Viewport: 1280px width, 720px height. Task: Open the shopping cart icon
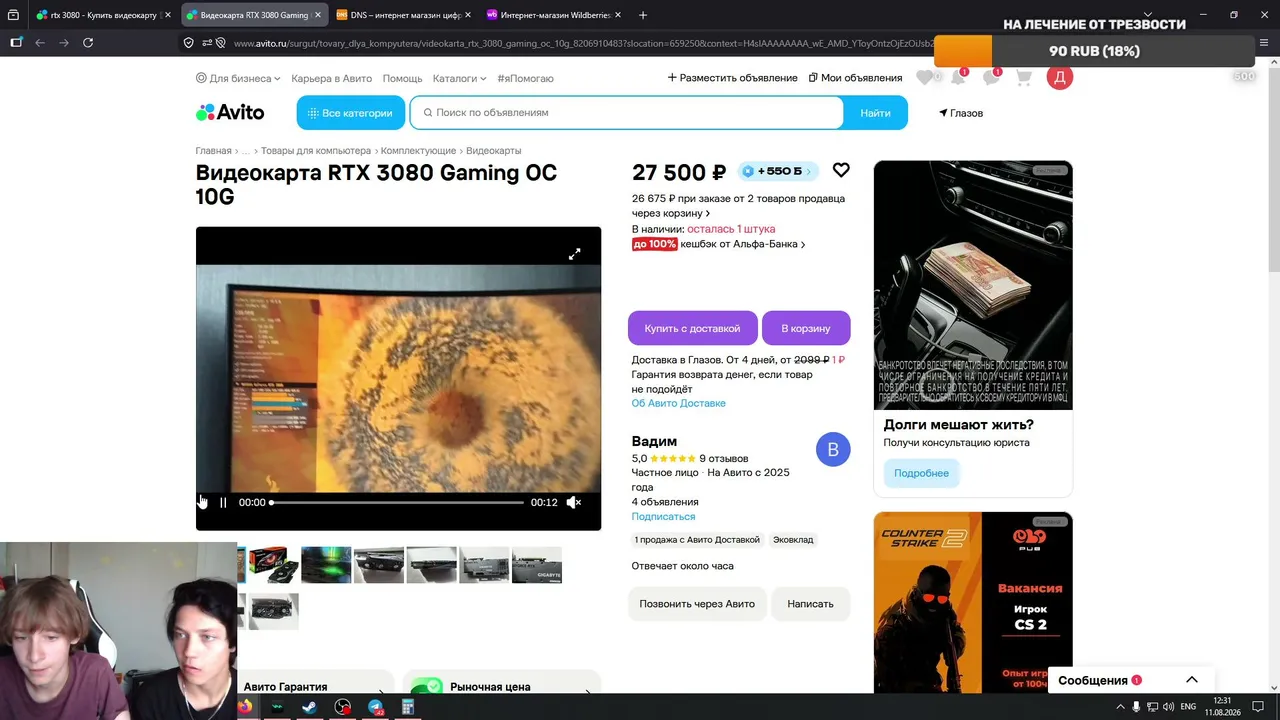[x=1023, y=78]
